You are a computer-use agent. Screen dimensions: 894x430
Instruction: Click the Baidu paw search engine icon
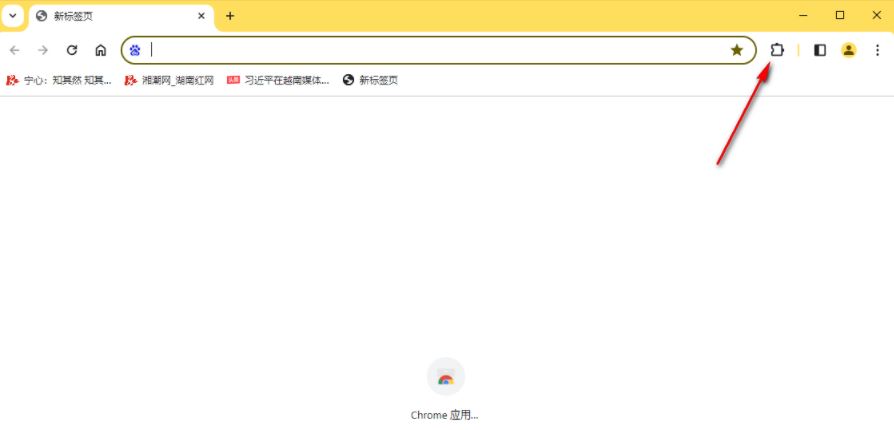click(135, 50)
